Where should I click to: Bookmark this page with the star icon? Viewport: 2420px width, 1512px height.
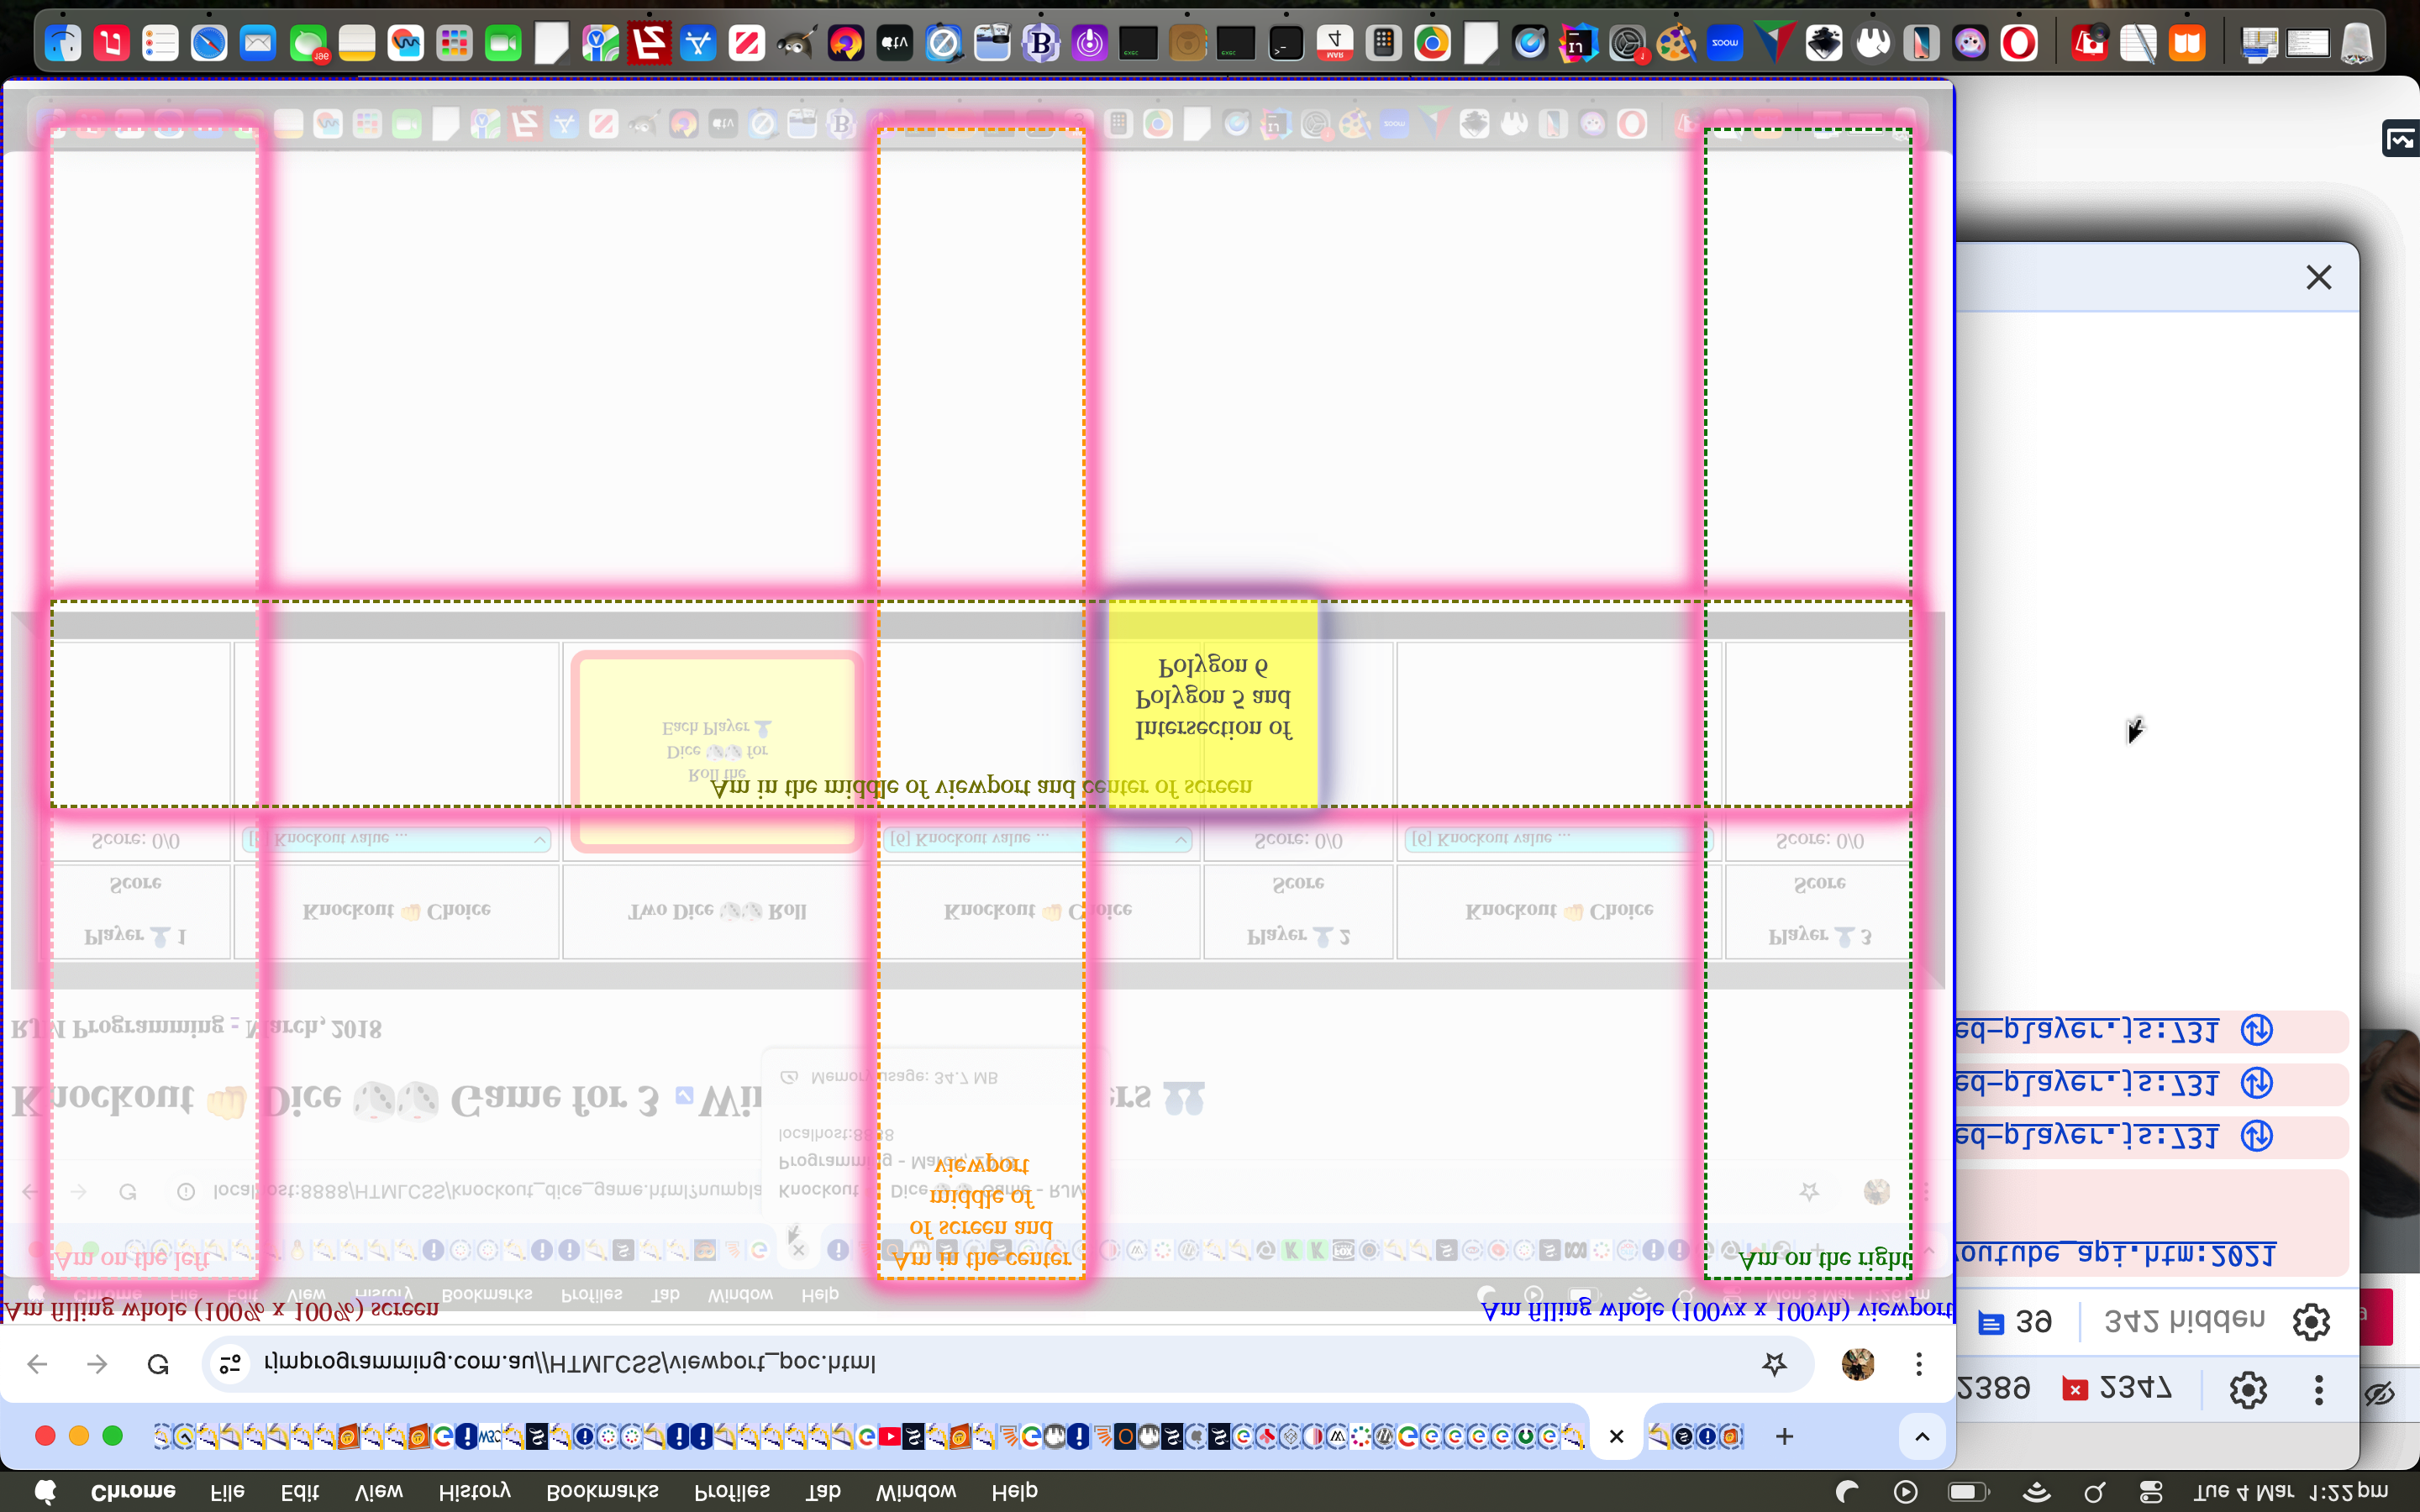click(1774, 1364)
